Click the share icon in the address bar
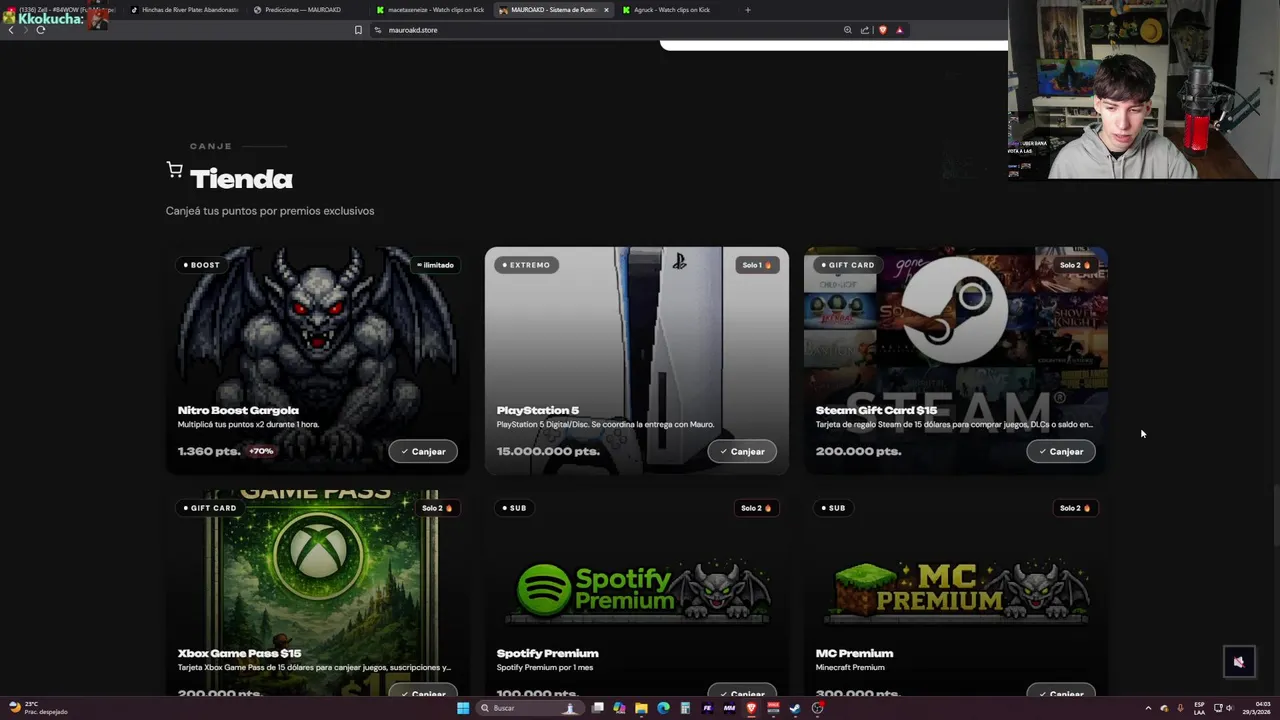This screenshot has width=1280, height=720. pyautogui.click(x=865, y=30)
